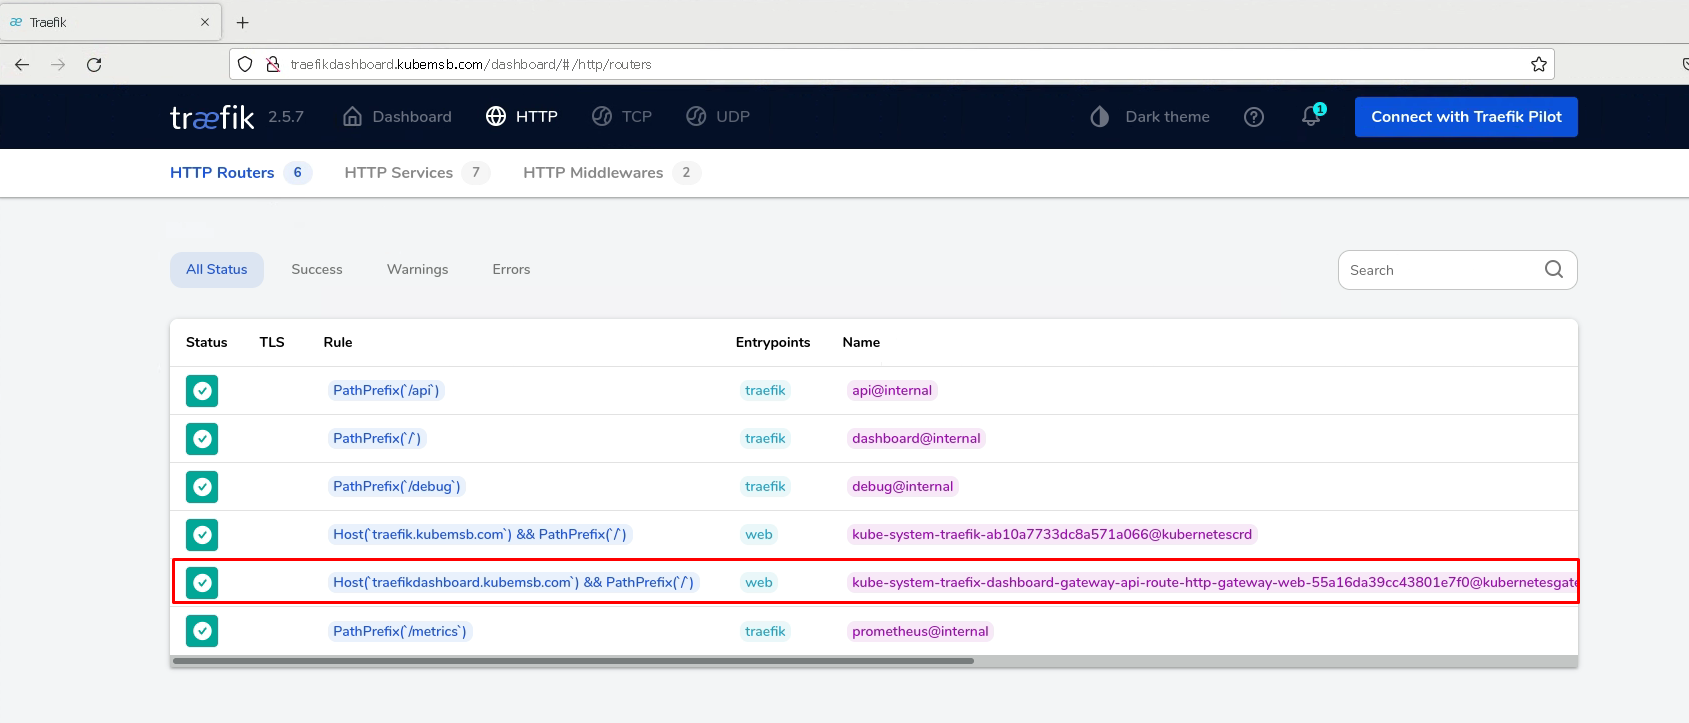This screenshot has width=1689, height=723.
Task: Open a new browser tab
Action: (x=242, y=22)
